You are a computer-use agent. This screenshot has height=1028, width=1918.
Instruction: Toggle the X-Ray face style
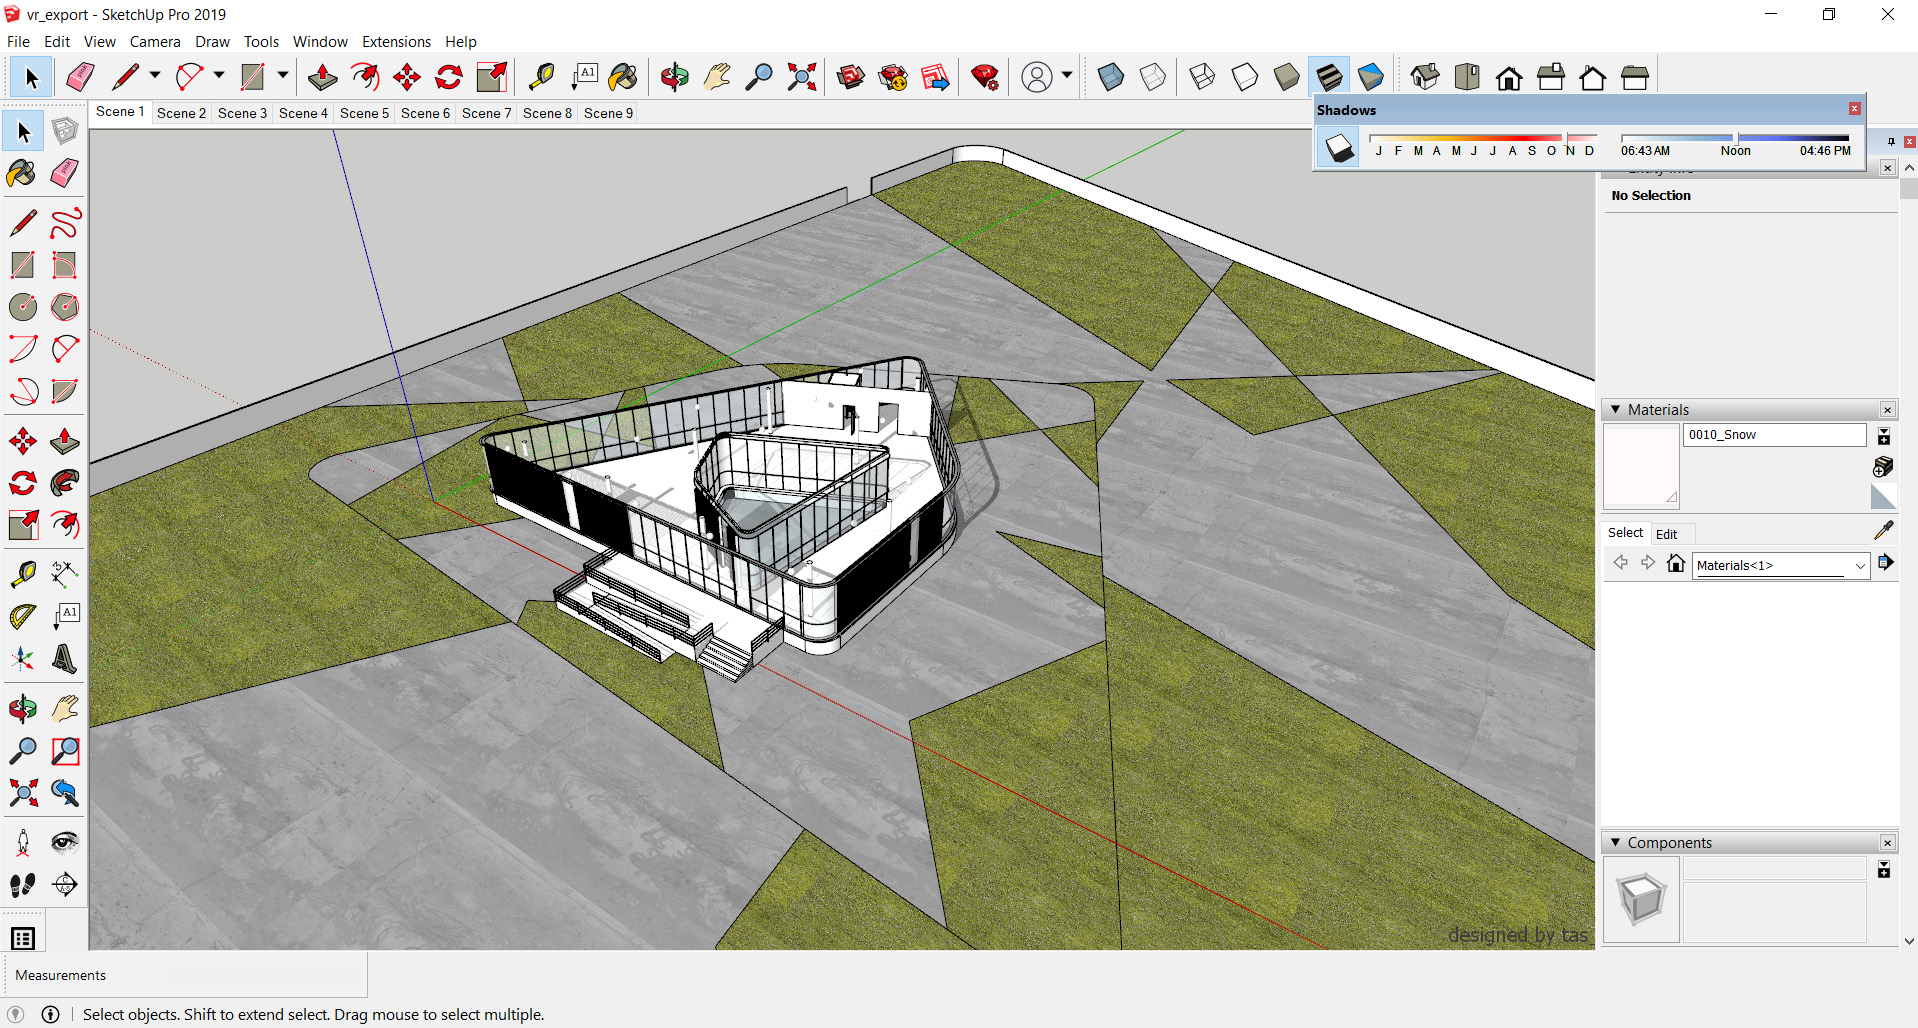tap(1110, 77)
